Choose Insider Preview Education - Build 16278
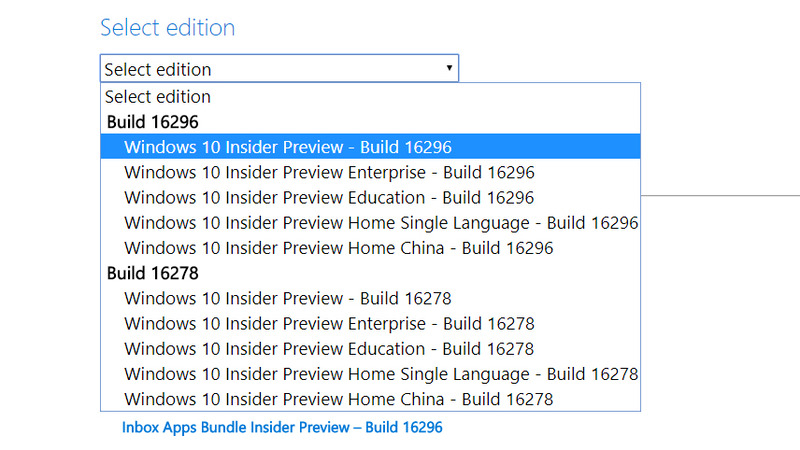Image resolution: width=800 pixels, height=450 pixels. (x=329, y=348)
